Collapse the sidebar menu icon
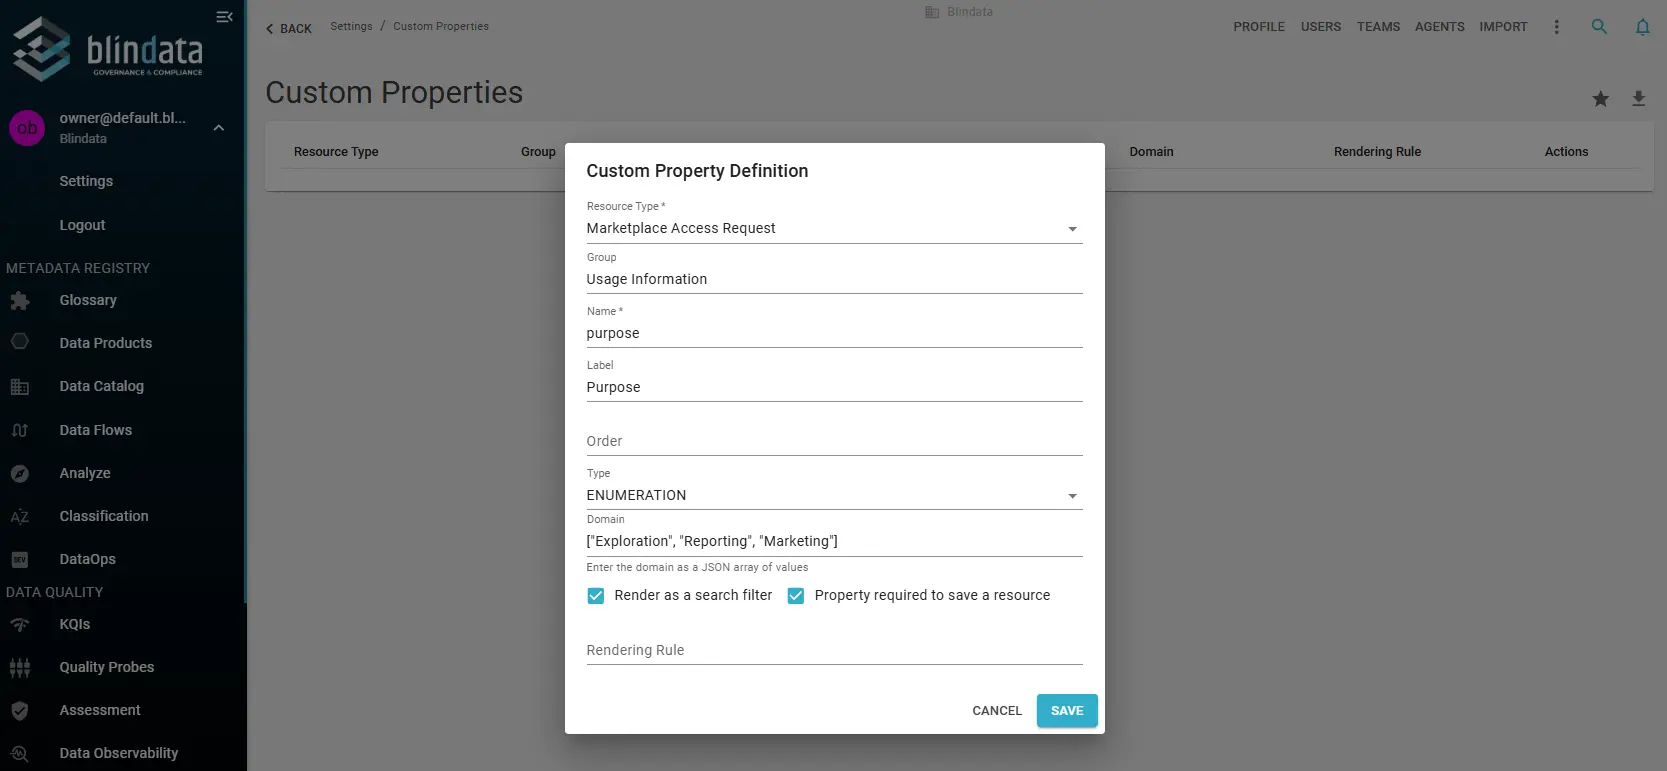 pos(224,17)
